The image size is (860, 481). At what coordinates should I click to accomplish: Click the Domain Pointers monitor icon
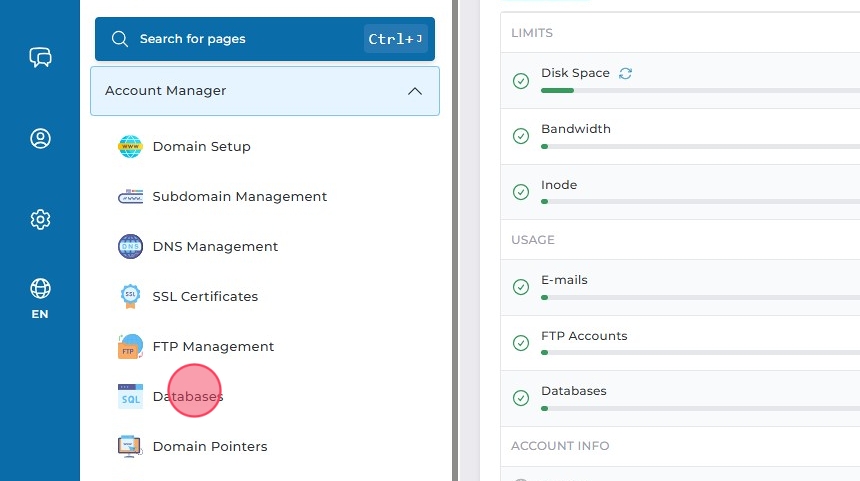coord(130,447)
